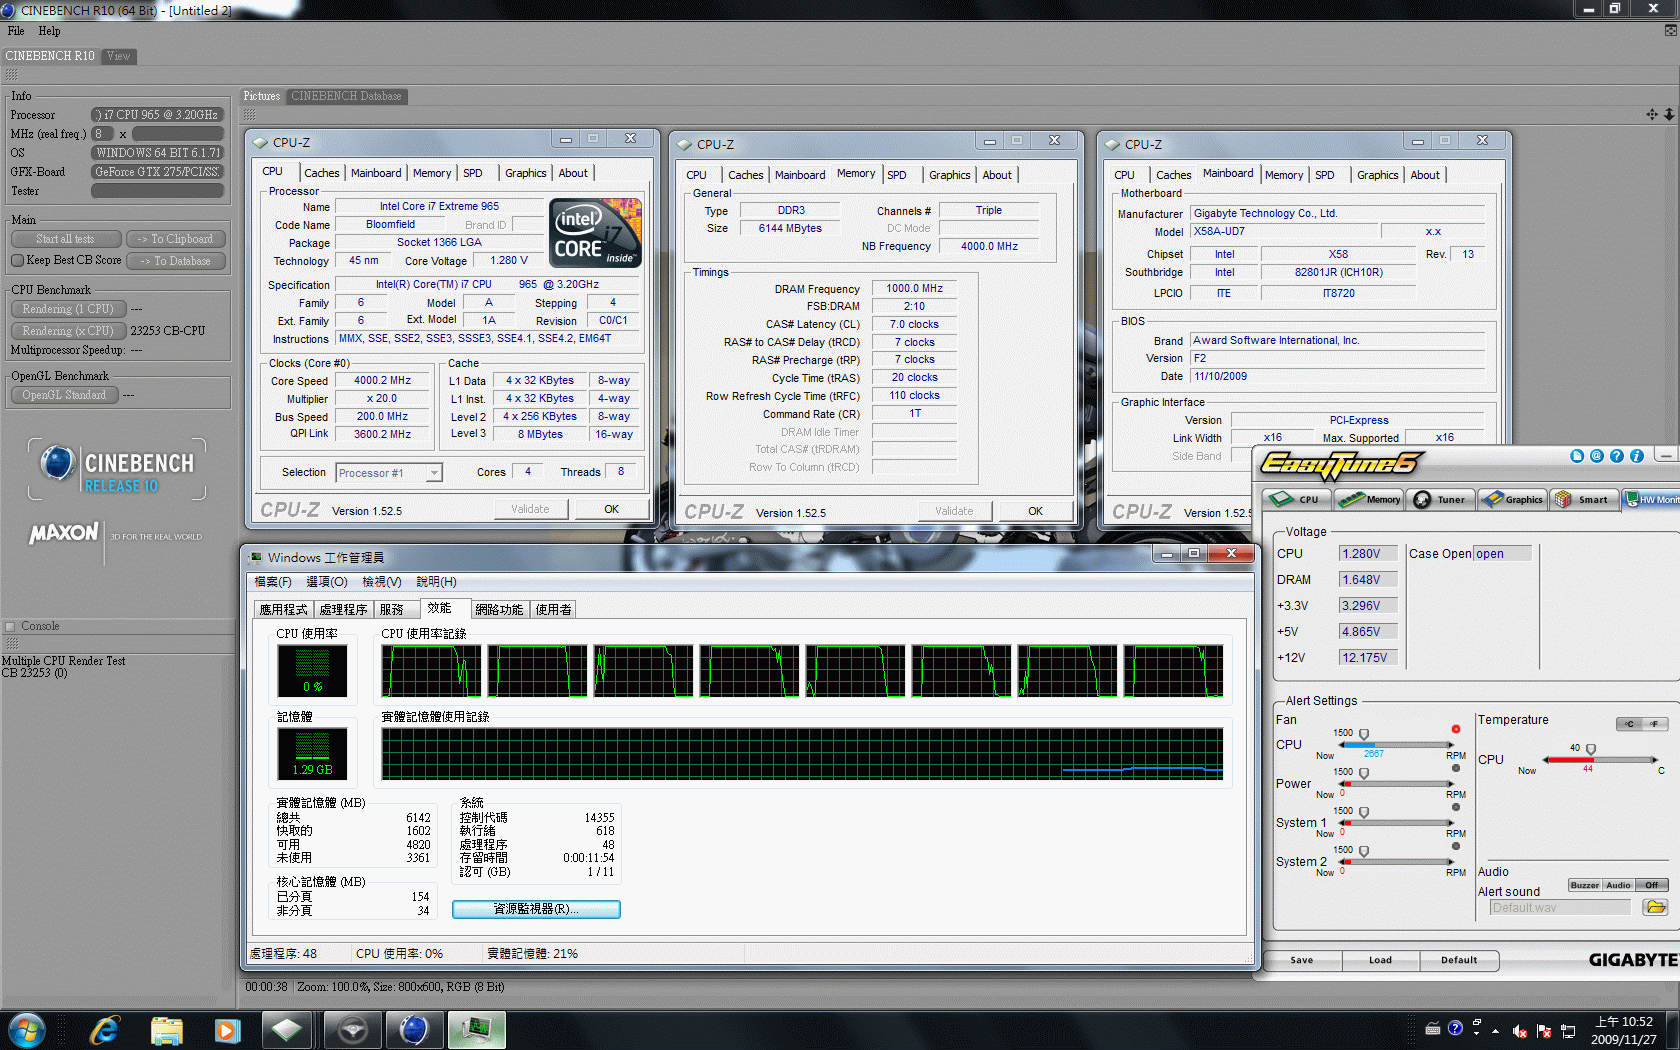
Task: Open the Smart tab in EasyTune6
Action: point(1584,499)
